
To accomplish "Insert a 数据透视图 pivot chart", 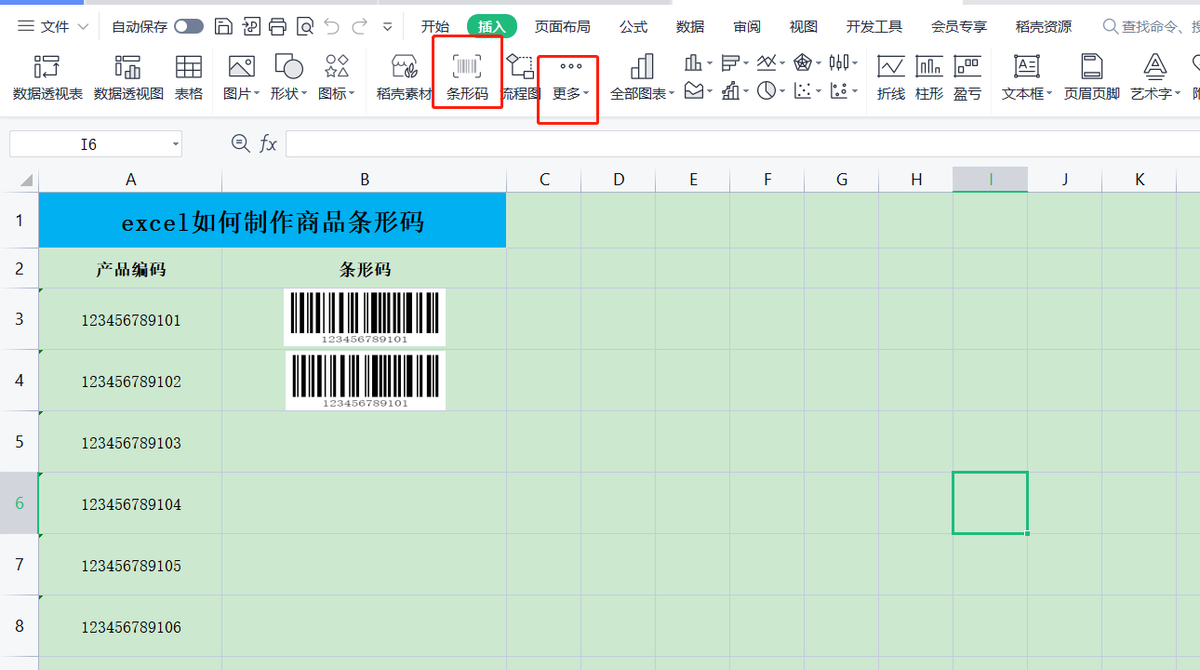I will click(128, 79).
